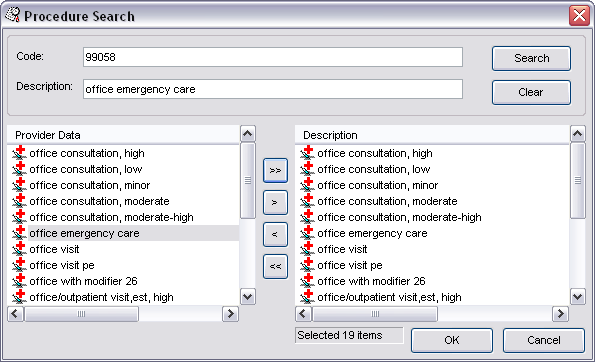Focus the Description input field
Screen dimensions: 595x362
point(272,89)
